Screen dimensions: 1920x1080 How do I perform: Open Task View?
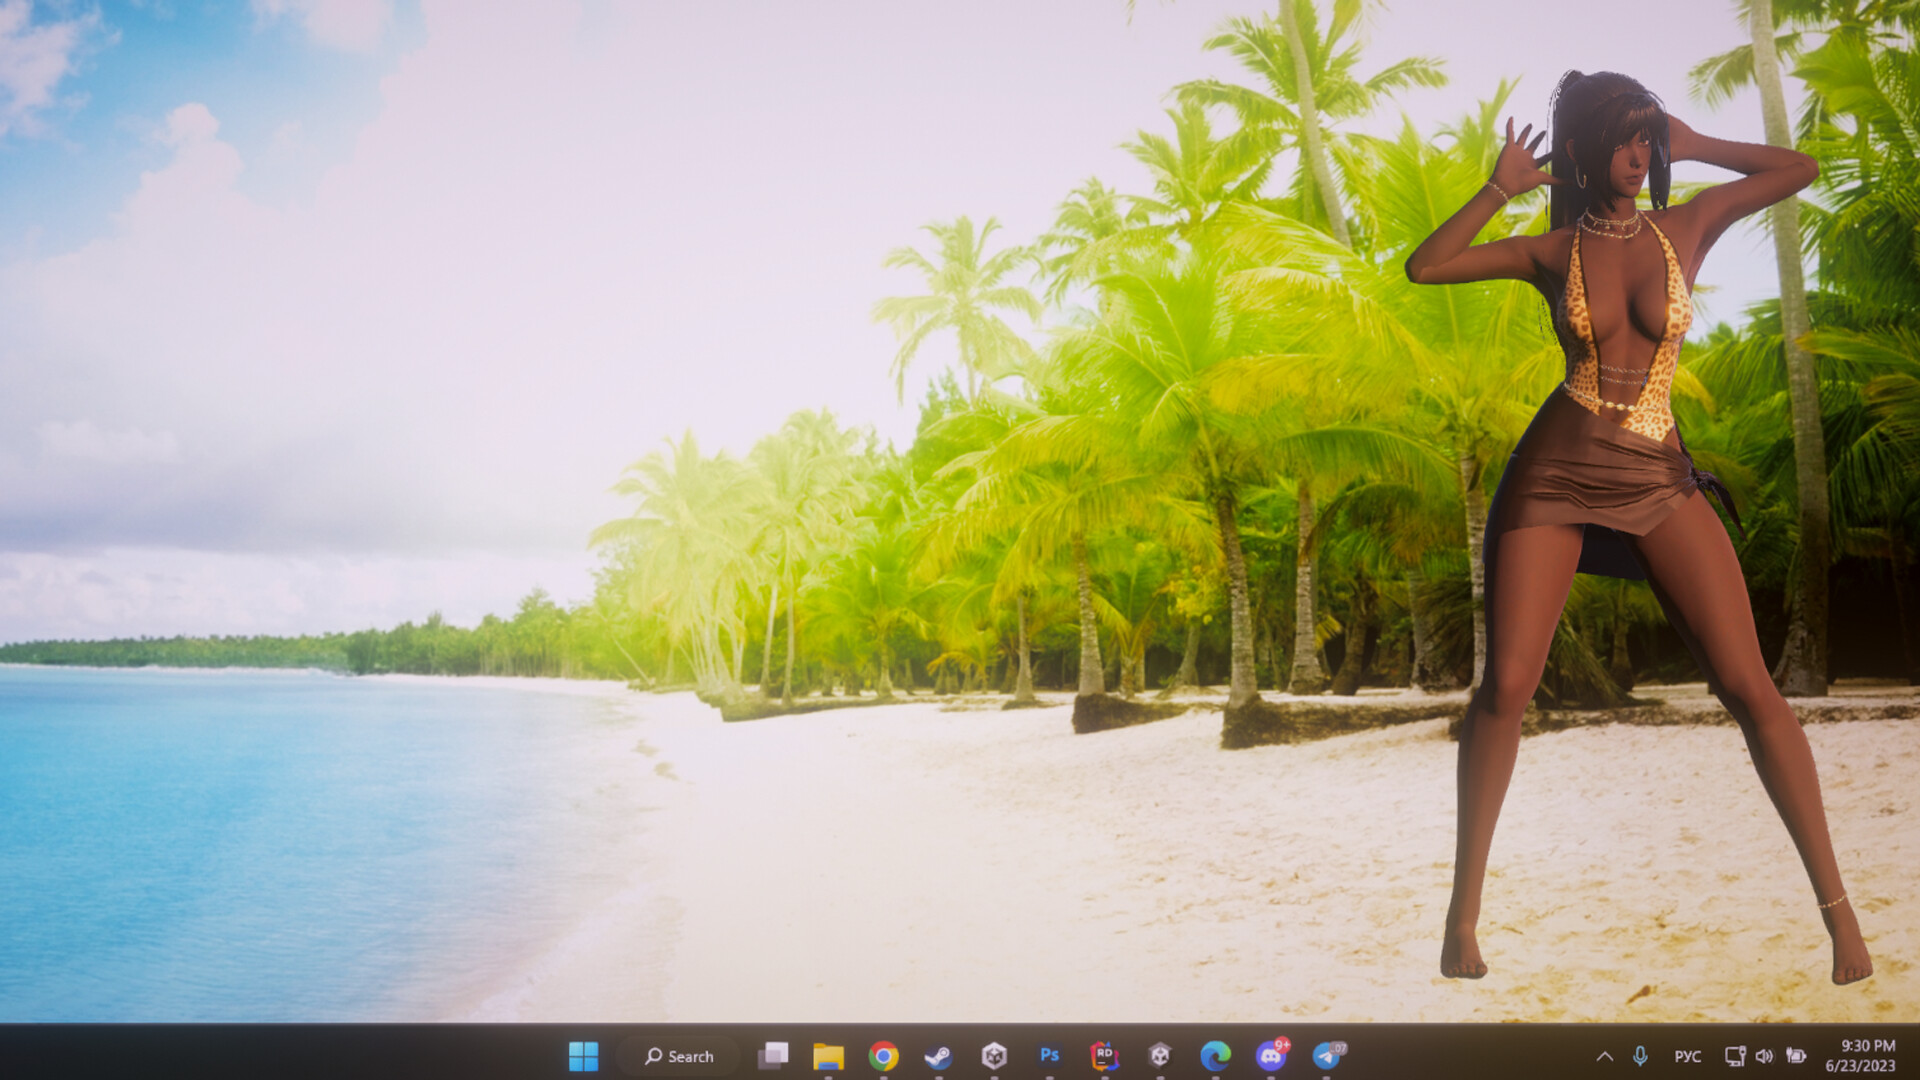click(x=775, y=1055)
